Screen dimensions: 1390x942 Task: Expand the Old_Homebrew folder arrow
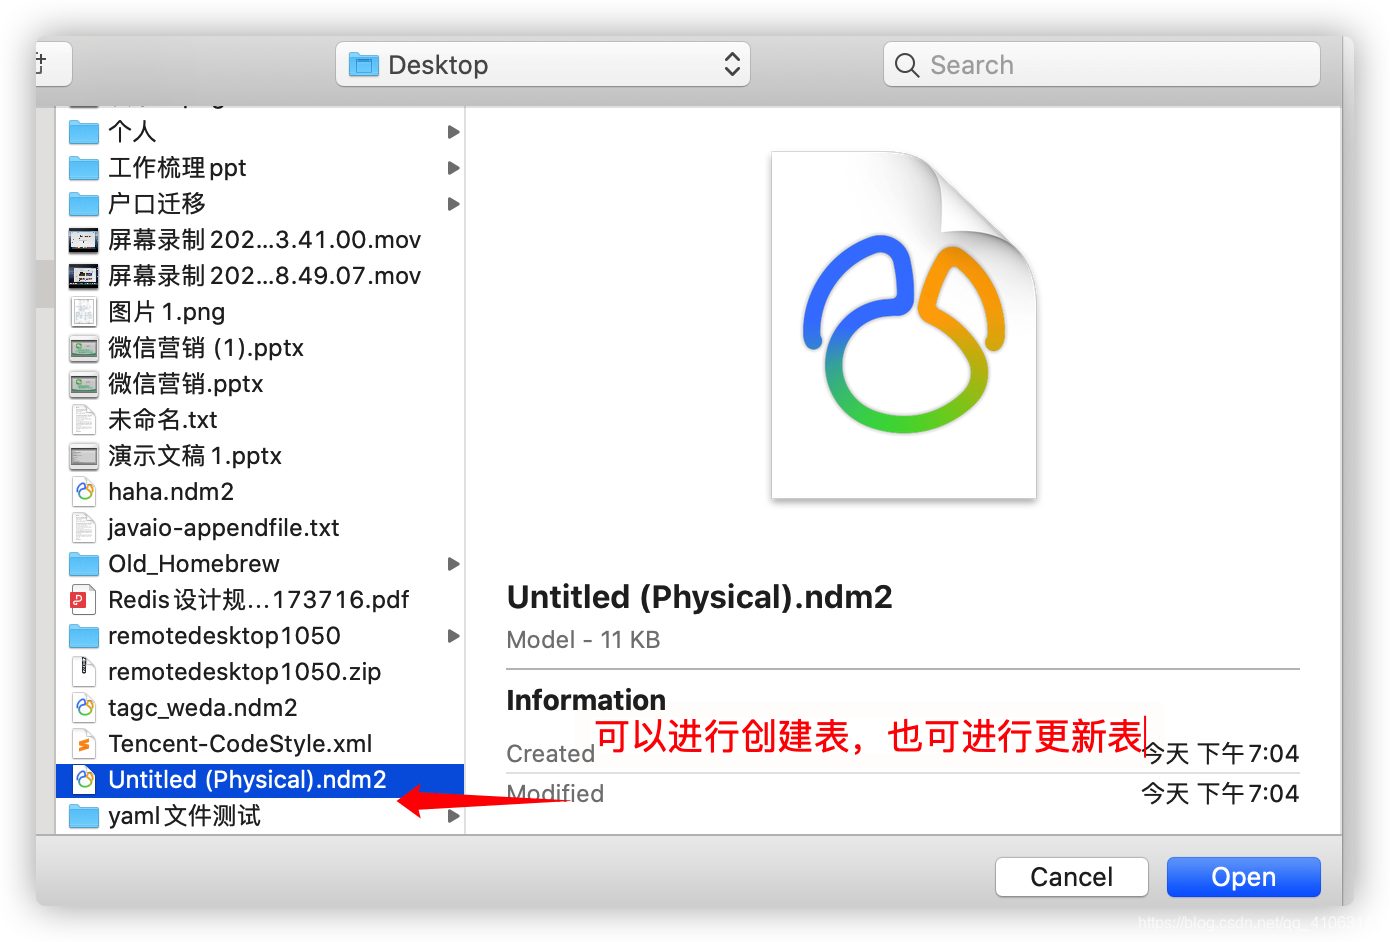[453, 563]
